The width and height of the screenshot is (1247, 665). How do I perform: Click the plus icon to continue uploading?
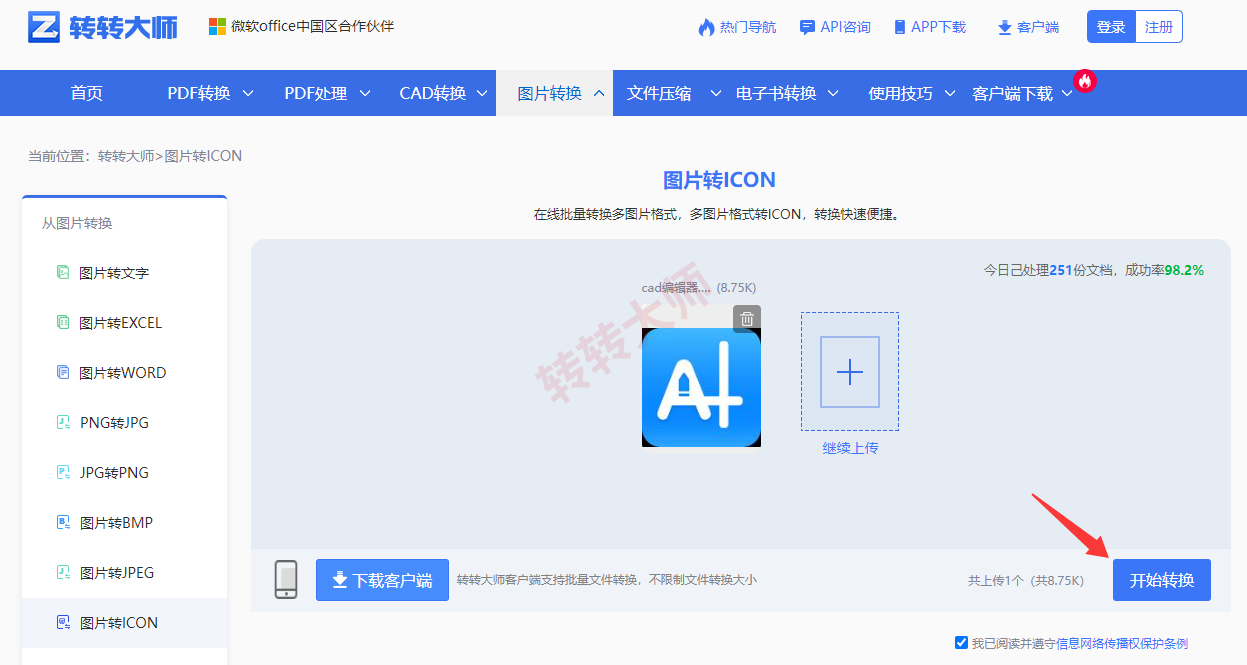pyautogui.click(x=850, y=372)
